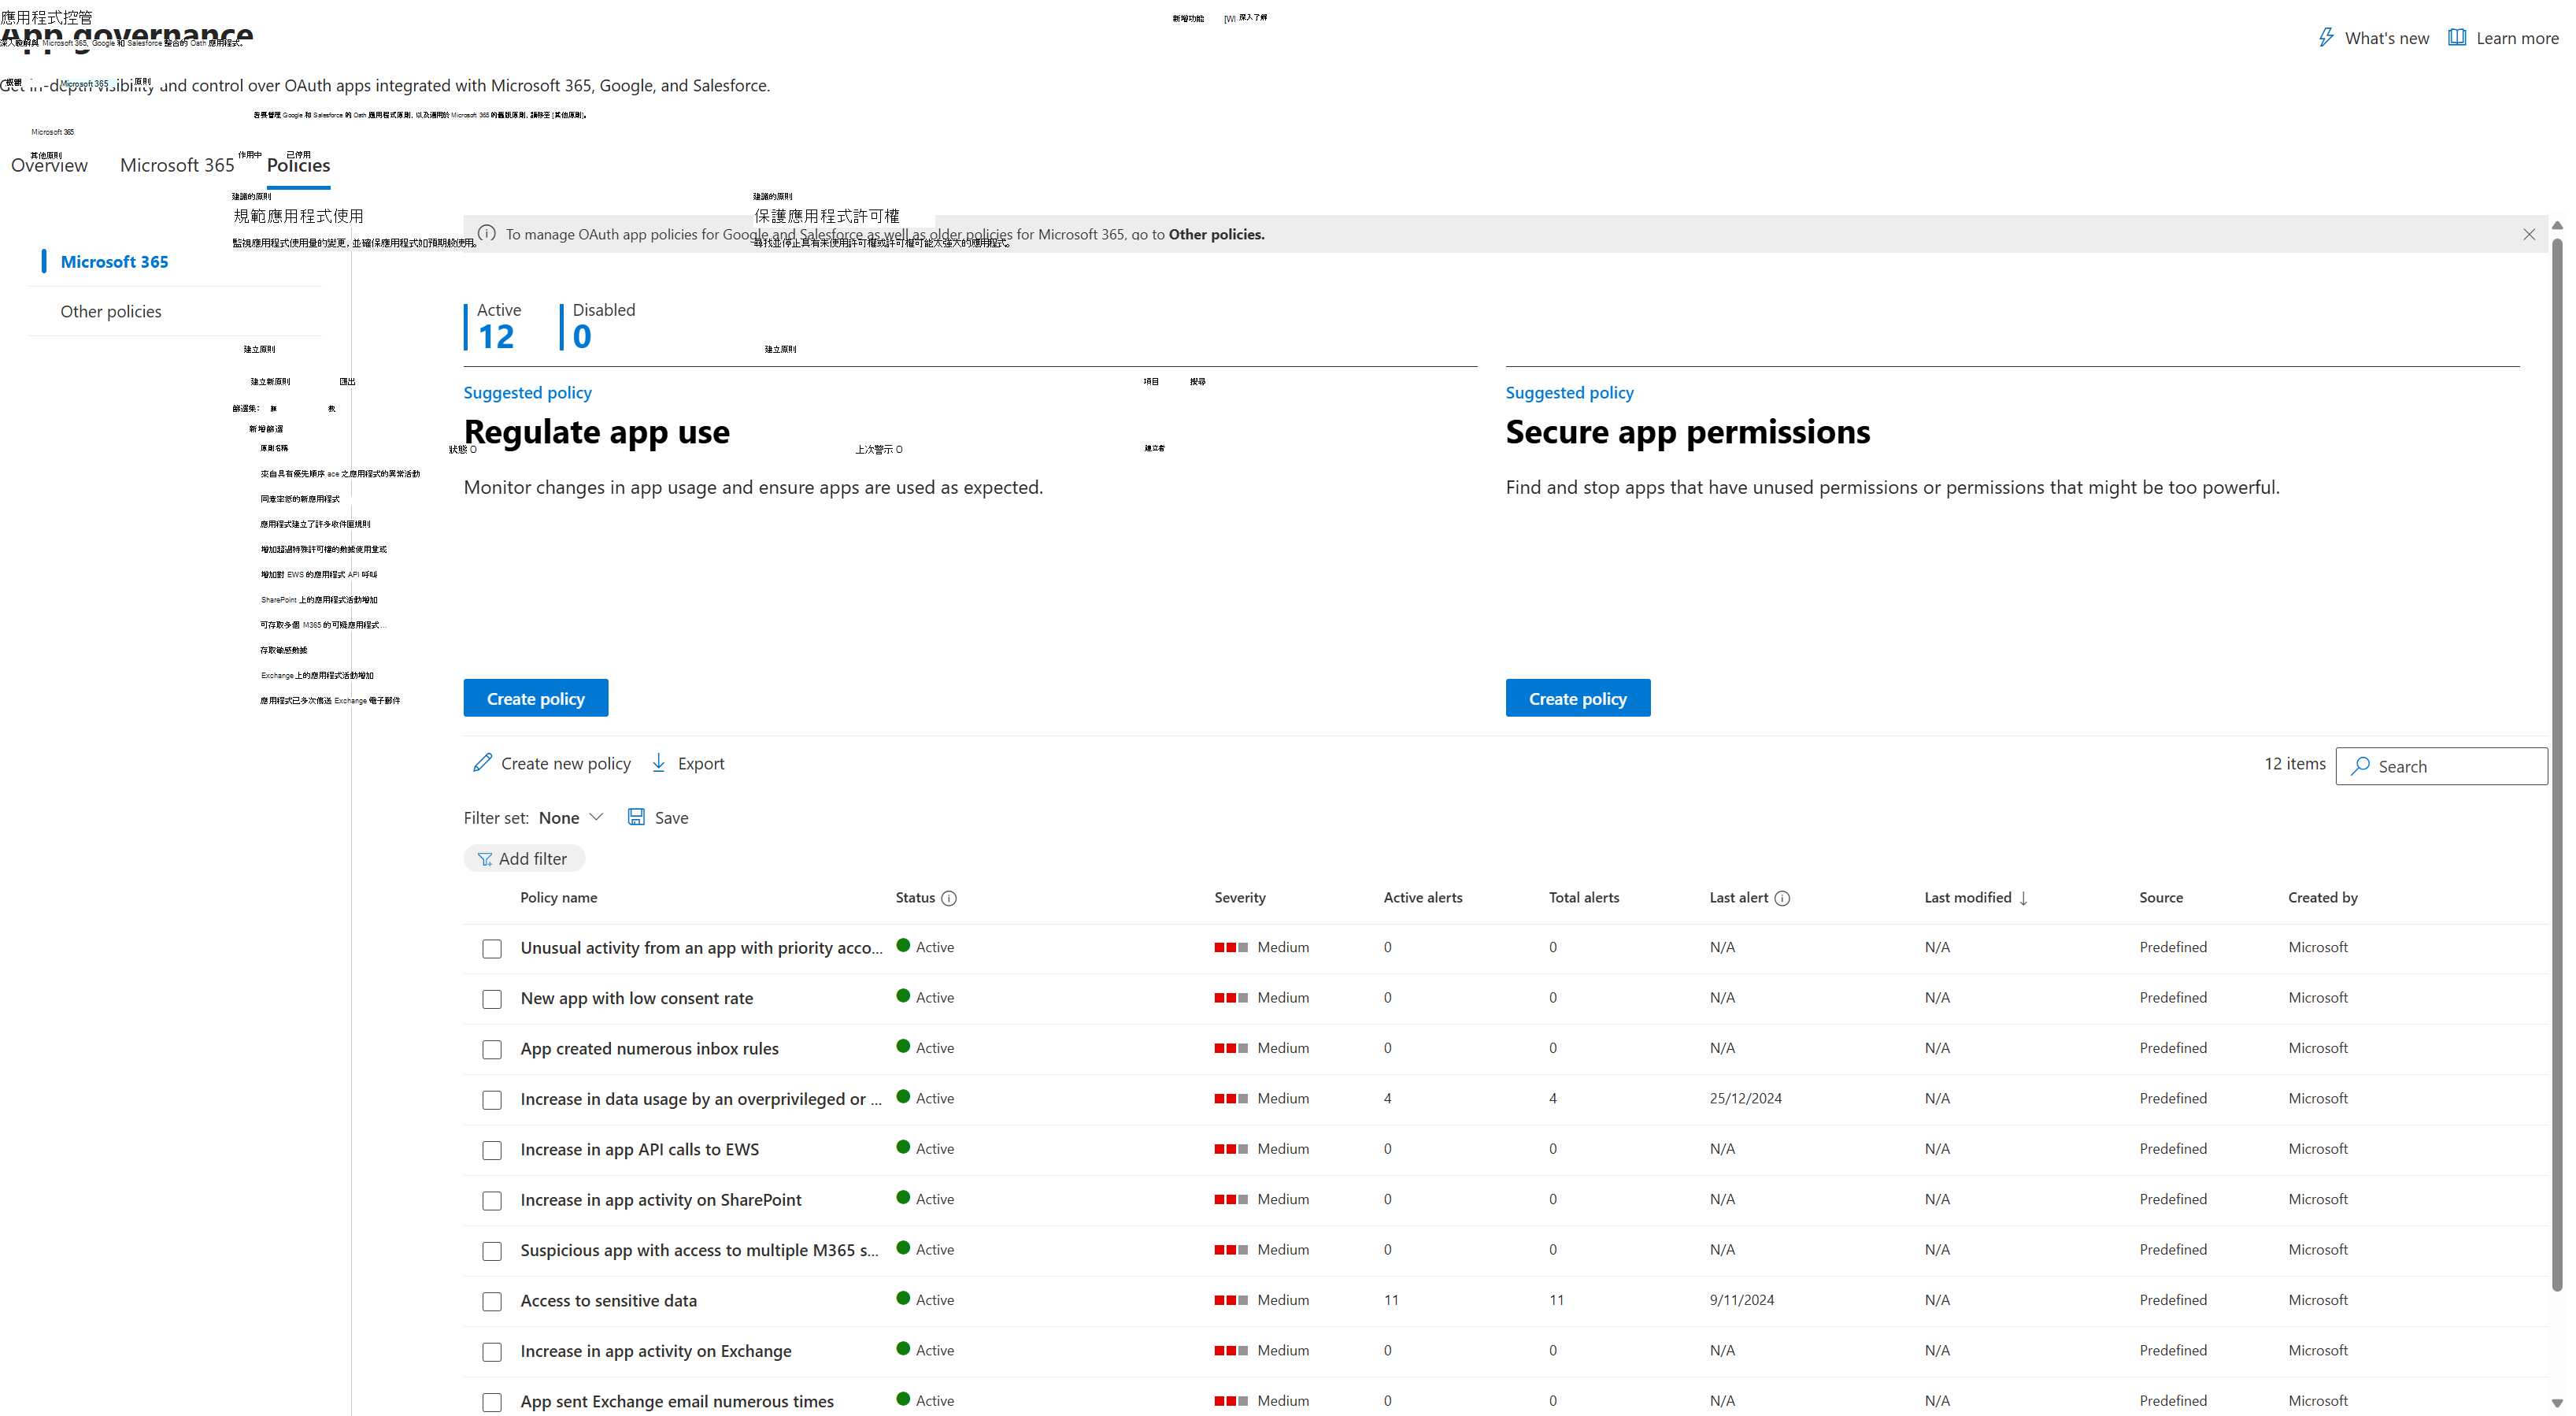Click the Create new policy pencil icon

click(x=482, y=762)
